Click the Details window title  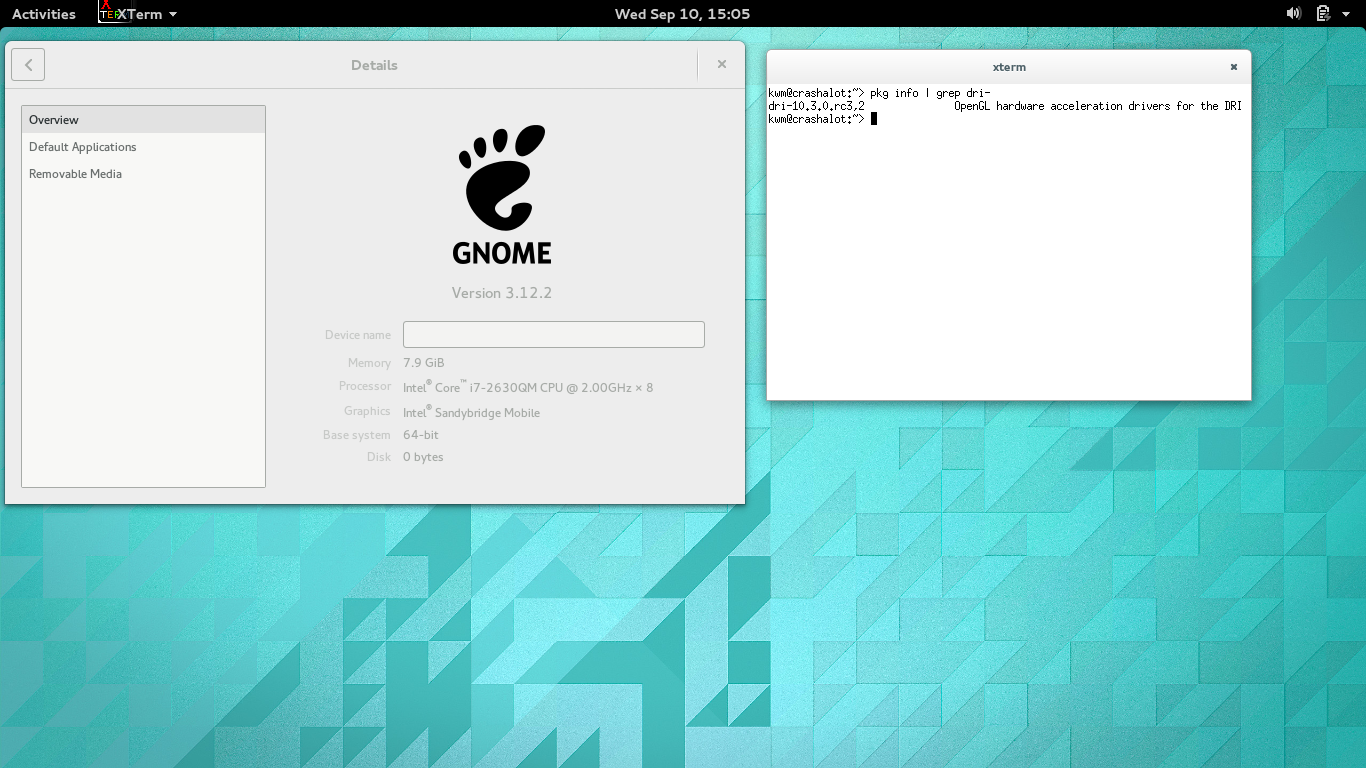point(374,65)
